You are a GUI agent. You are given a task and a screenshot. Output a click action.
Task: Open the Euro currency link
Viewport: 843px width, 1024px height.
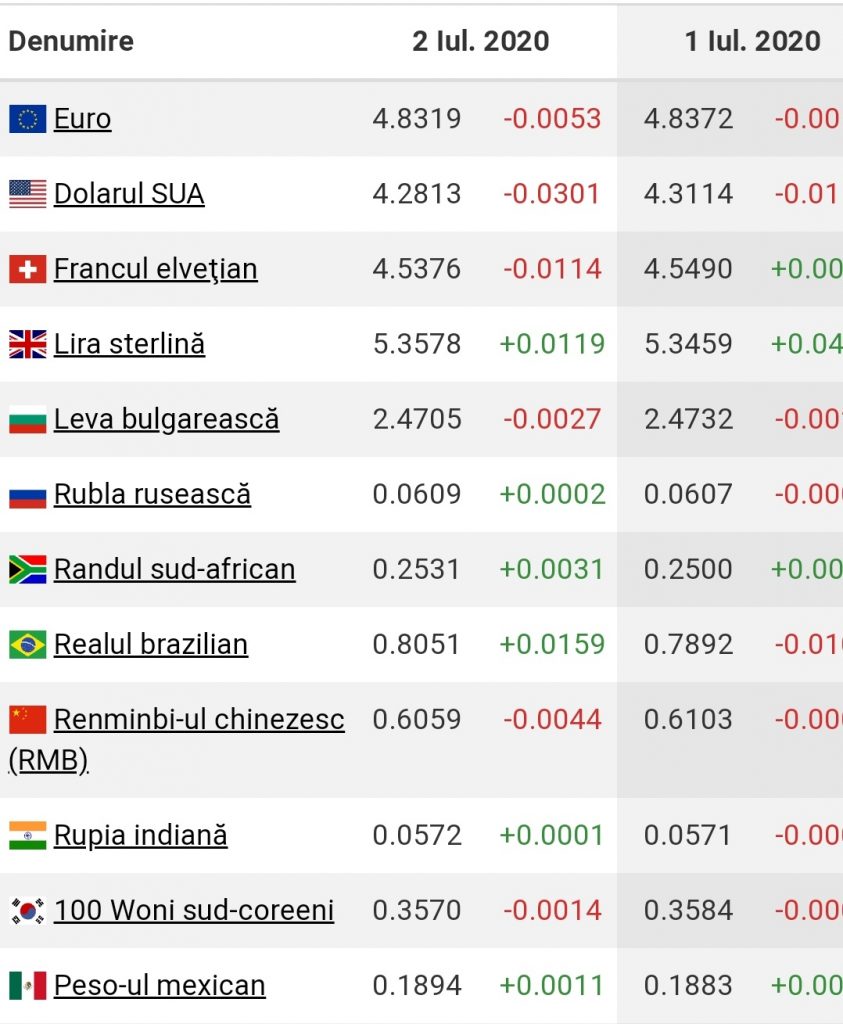point(82,119)
